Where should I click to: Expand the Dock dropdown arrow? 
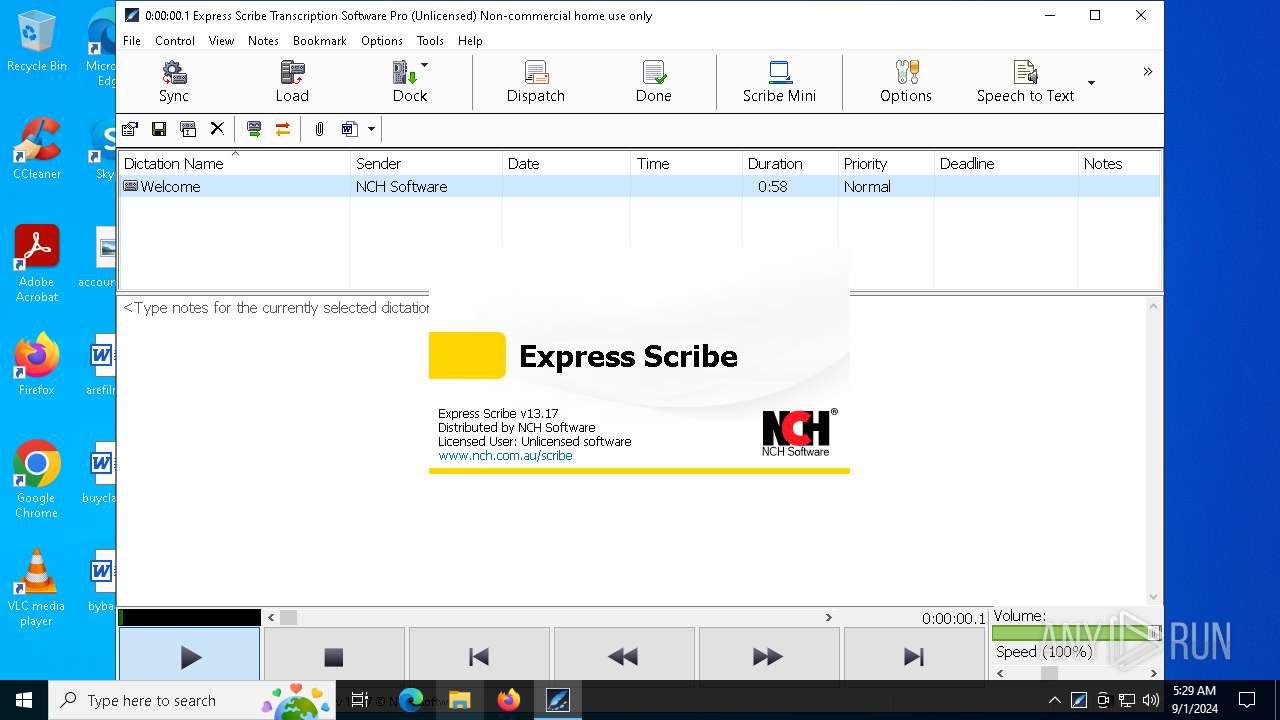click(425, 66)
